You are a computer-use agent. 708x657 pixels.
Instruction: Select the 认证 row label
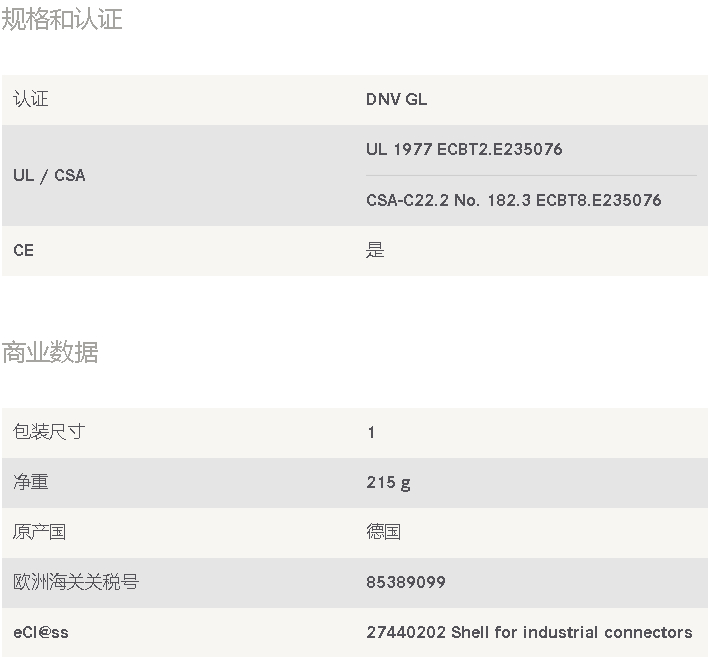(31, 99)
